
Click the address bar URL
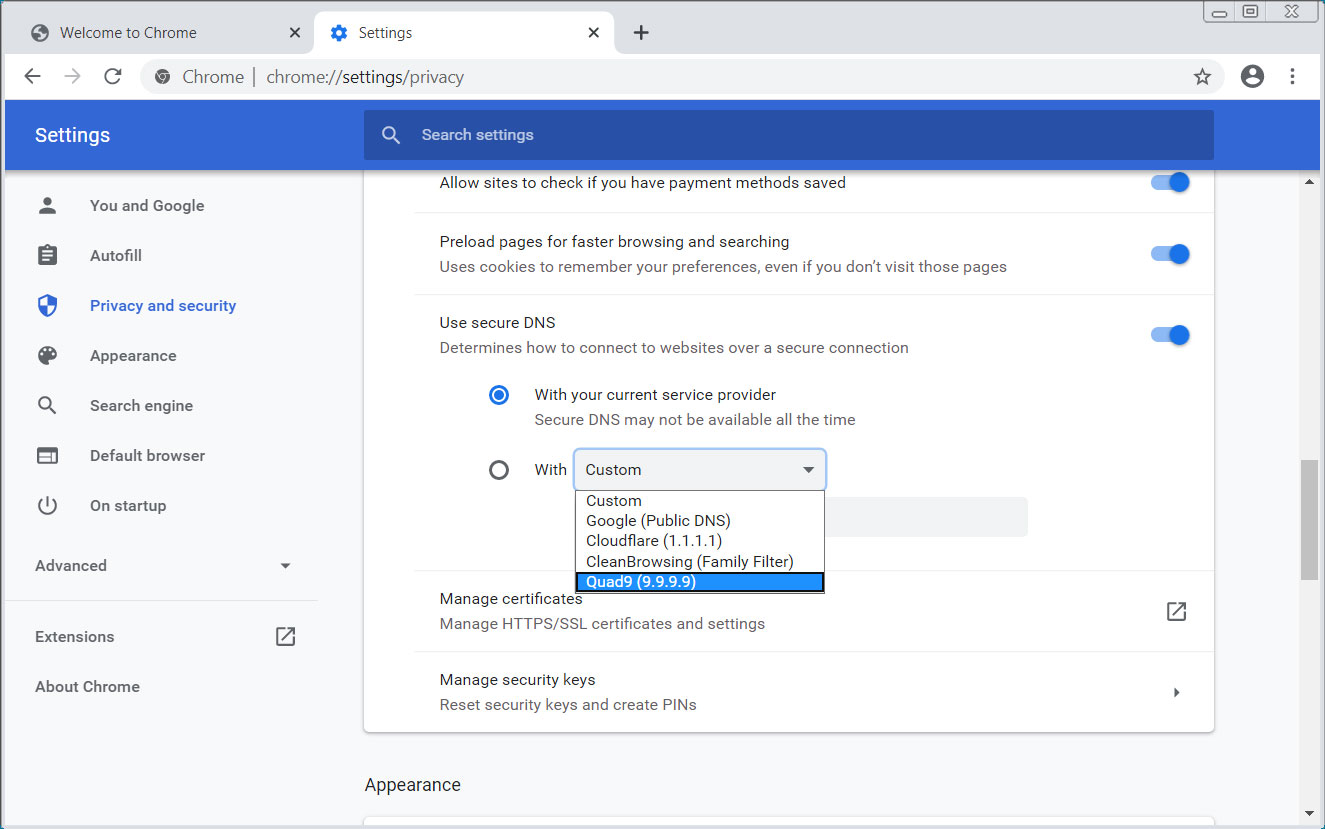click(364, 77)
